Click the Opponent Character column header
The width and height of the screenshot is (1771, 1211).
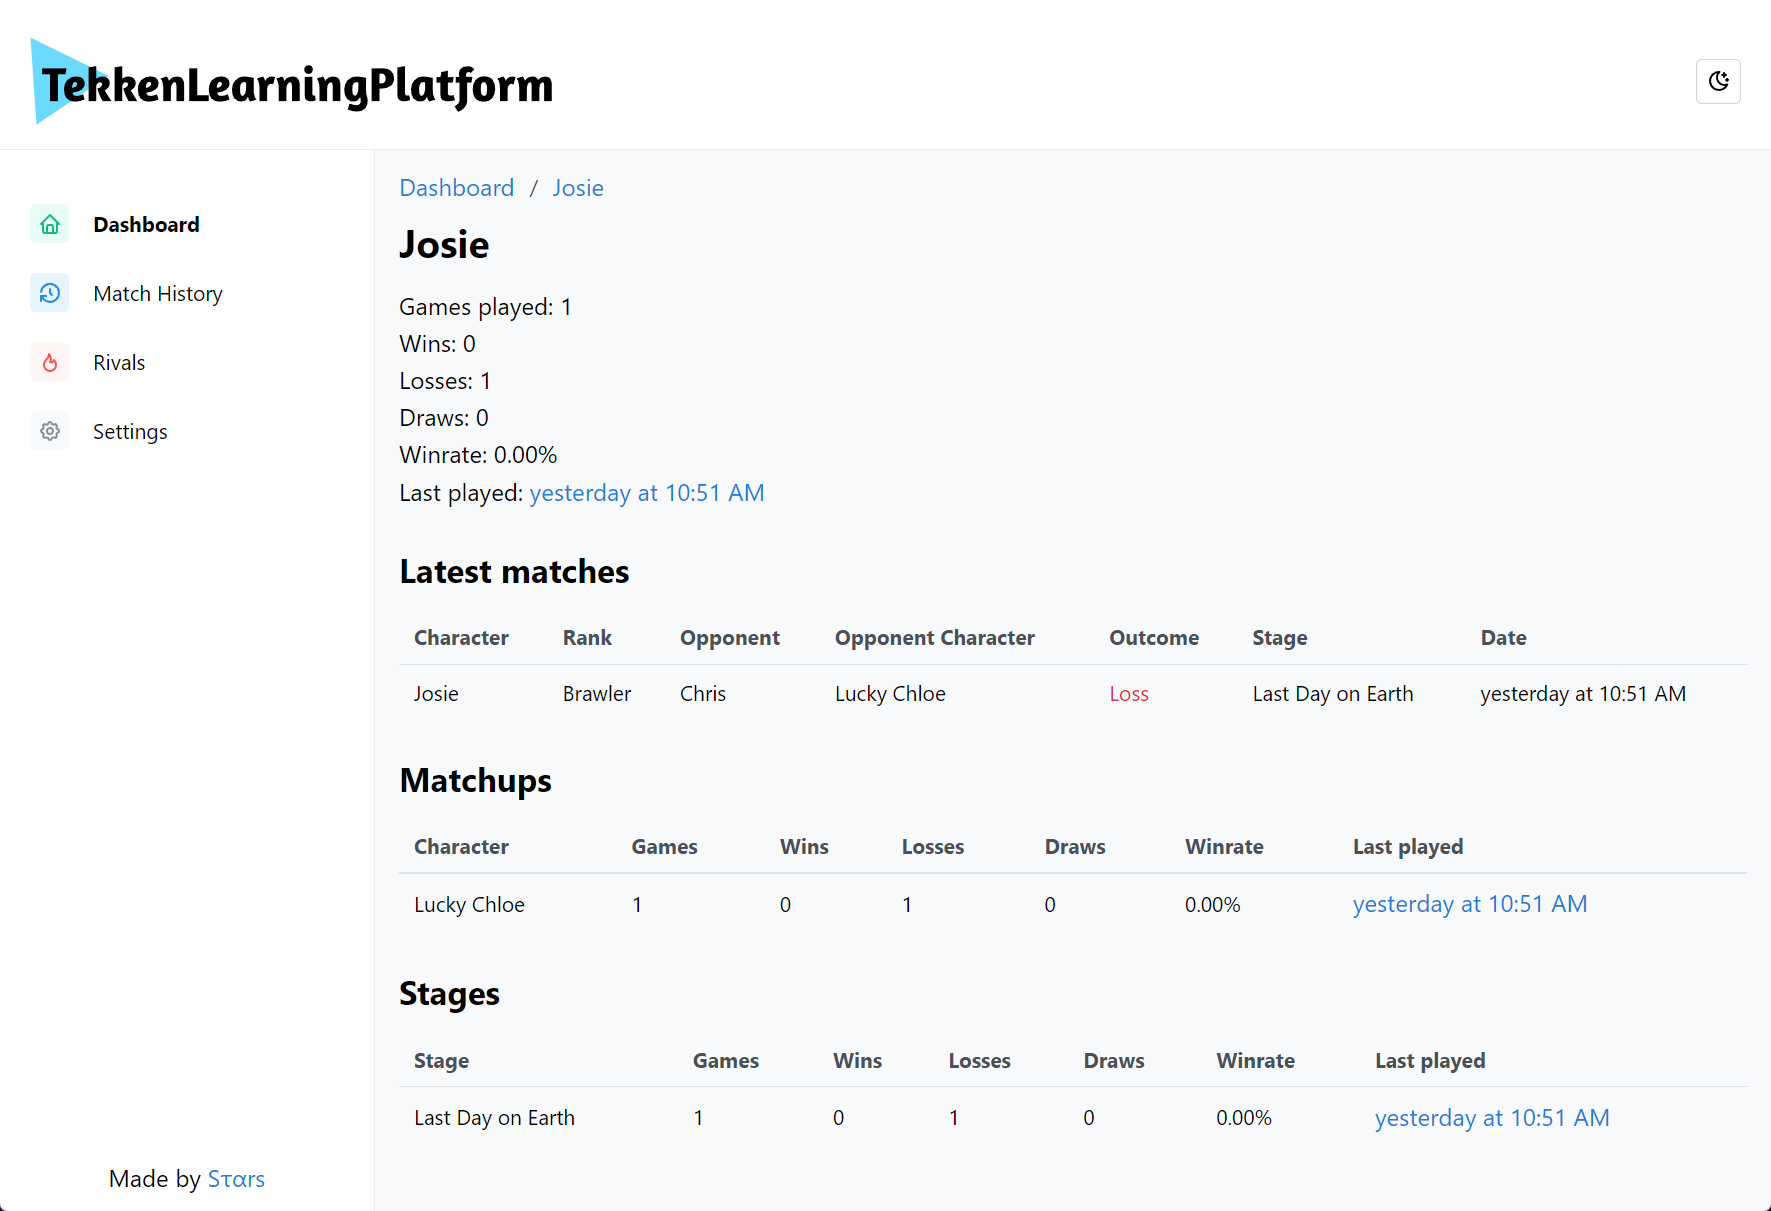tap(935, 638)
